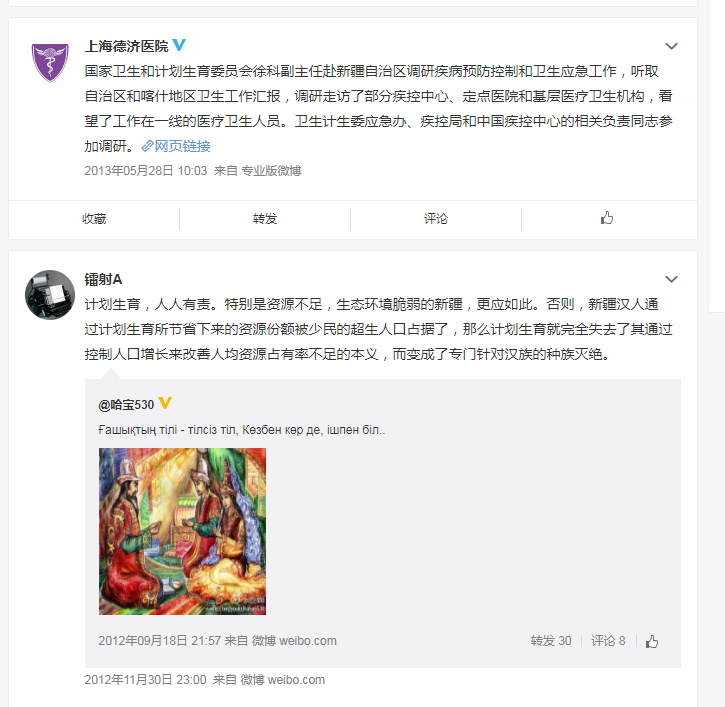Click 收藏 to bookmark the first post
Image resolution: width=725 pixels, height=707 pixels.
(94, 219)
